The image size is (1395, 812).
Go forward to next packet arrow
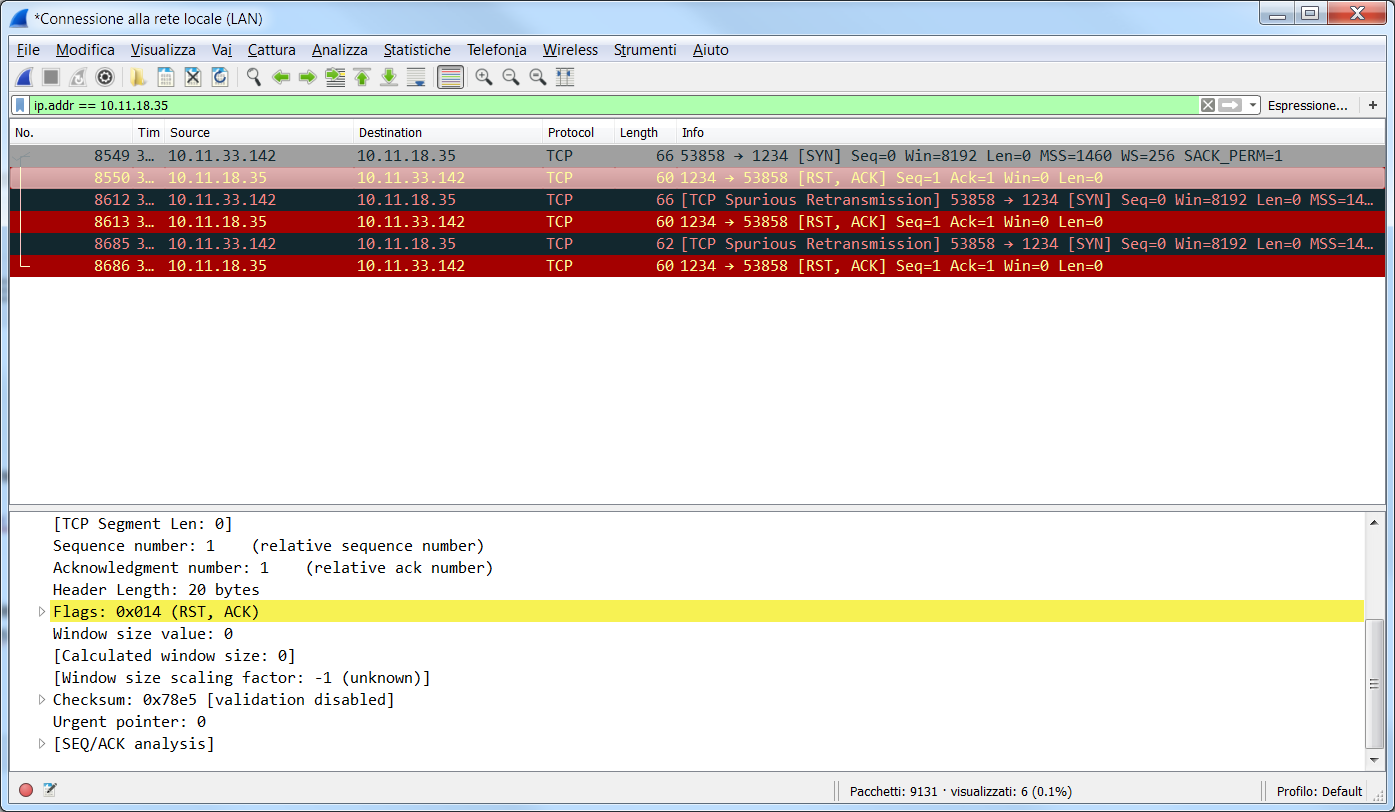[x=308, y=77]
